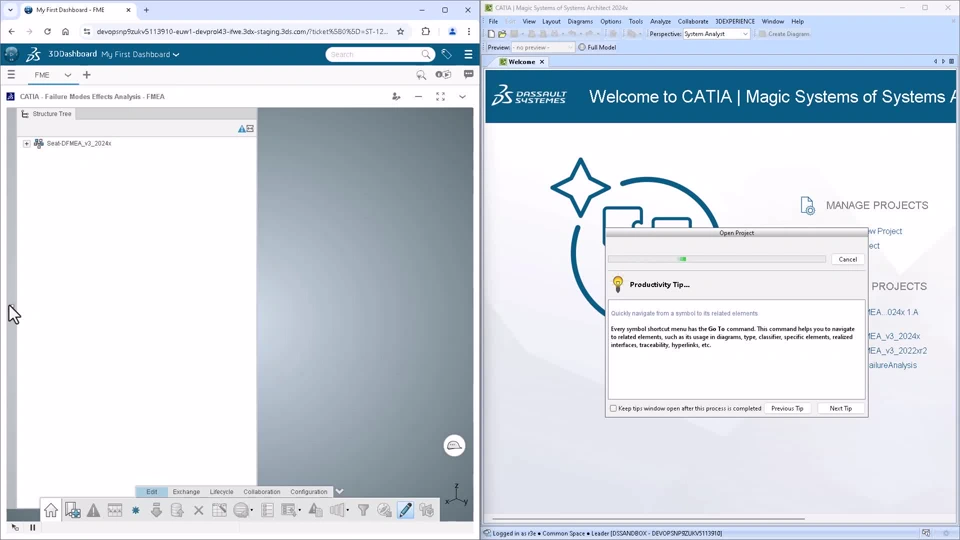Maximize the FMEA widget with fullscreen icon
960x540 pixels.
(440, 97)
